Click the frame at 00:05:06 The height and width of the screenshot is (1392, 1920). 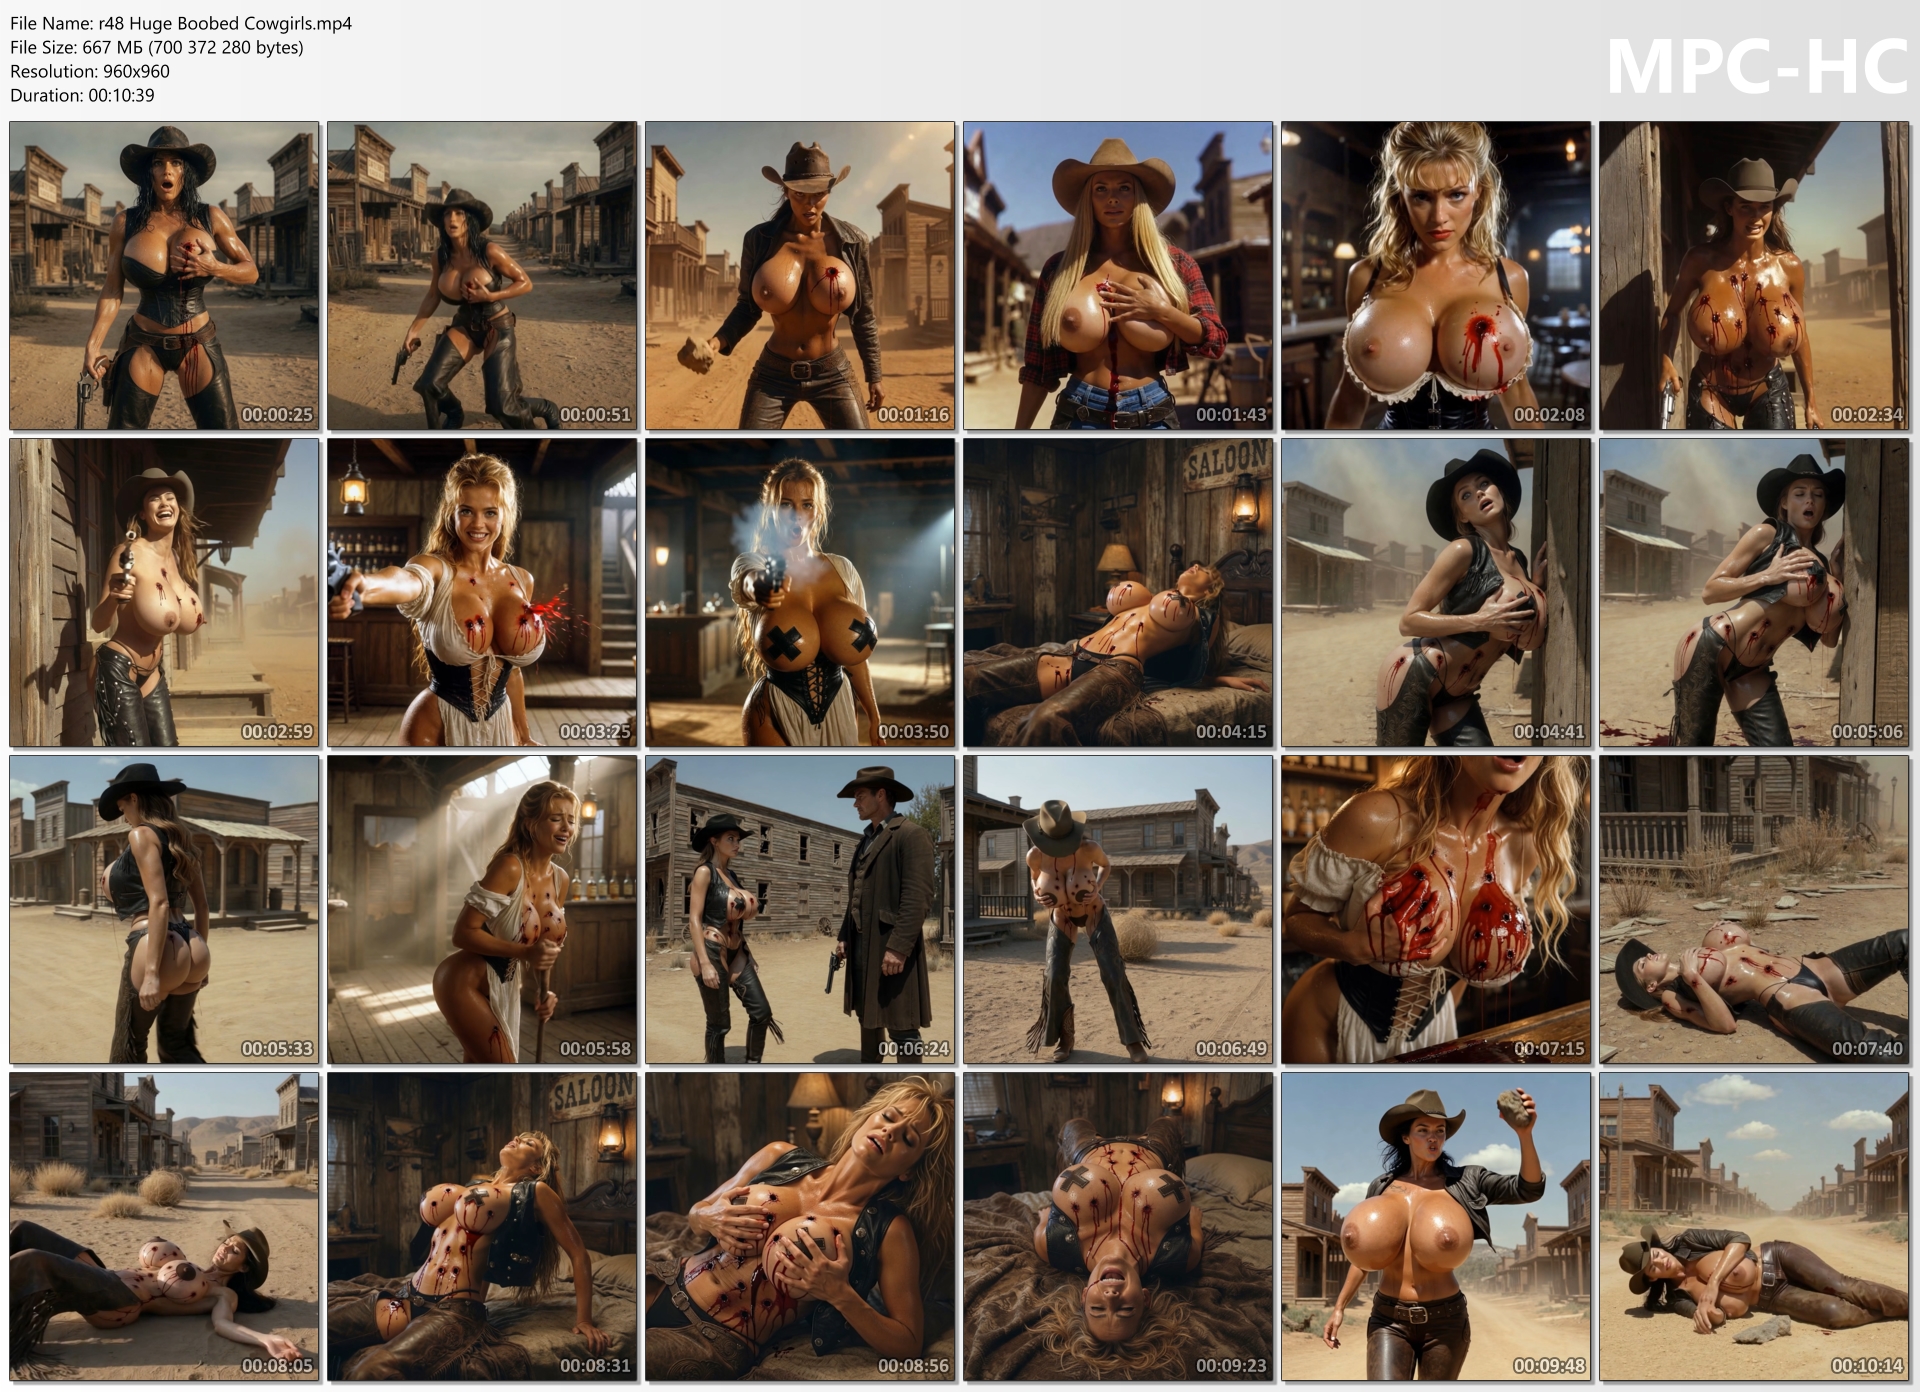tap(1754, 593)
